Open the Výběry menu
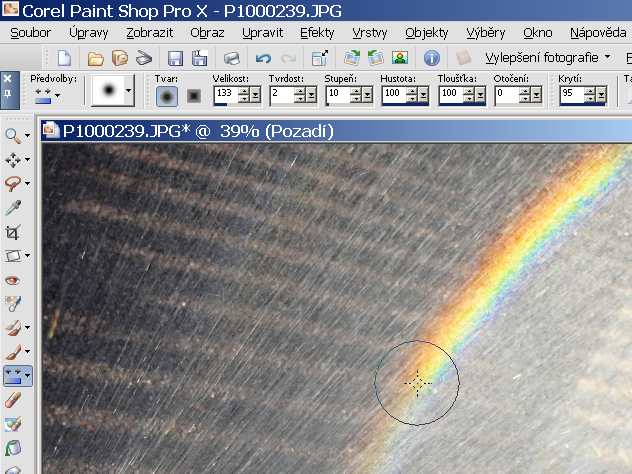Viewport: 632px width, 474px height. click(486, 33)
